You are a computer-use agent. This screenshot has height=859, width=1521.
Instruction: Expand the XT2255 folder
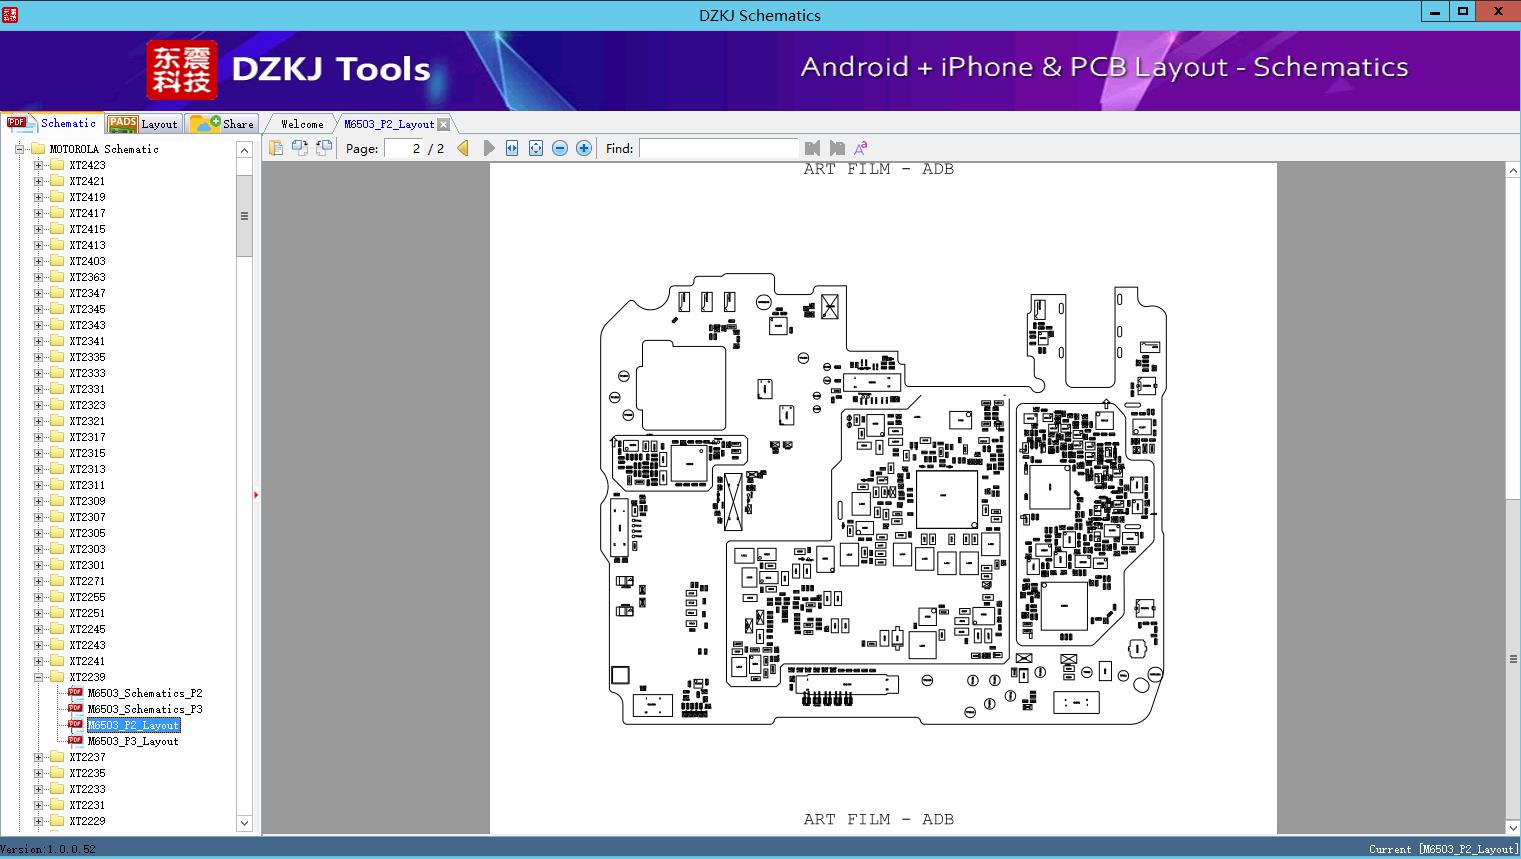(x=38, y=597)
